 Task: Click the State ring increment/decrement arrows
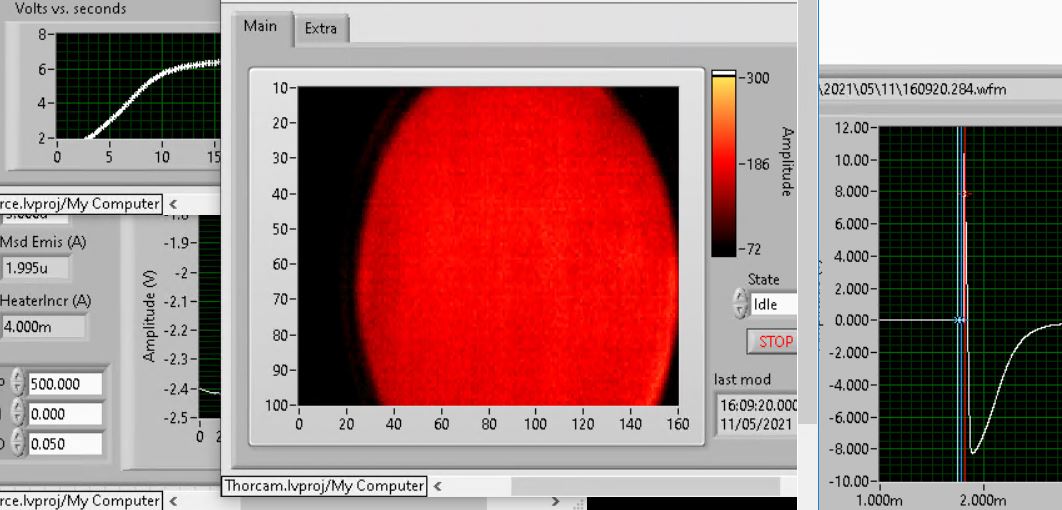click(740, 304)
